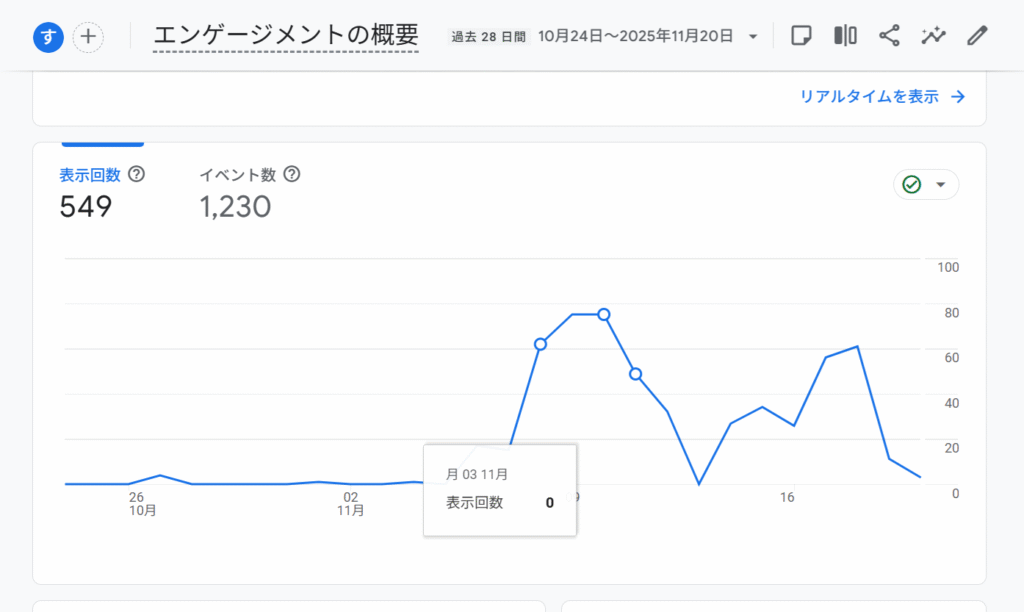The image size is (1024, 612).
Task: Click the 過去 28 日間 date range label
Action: [488, 37]
